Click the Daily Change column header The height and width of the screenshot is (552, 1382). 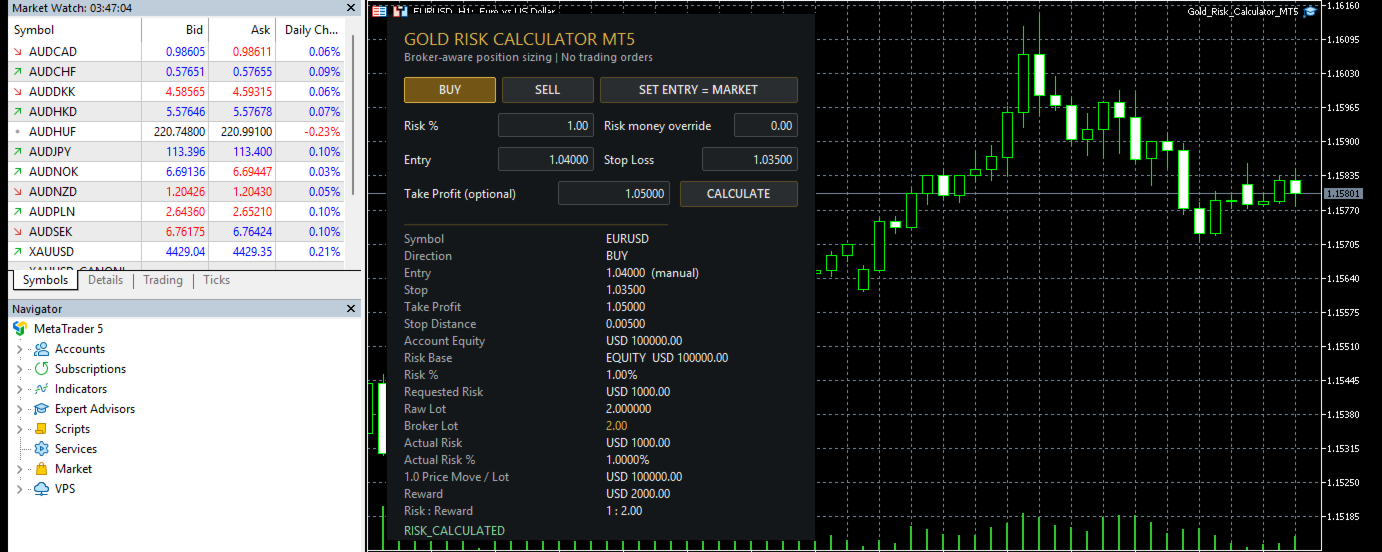(x=310, y=30)
